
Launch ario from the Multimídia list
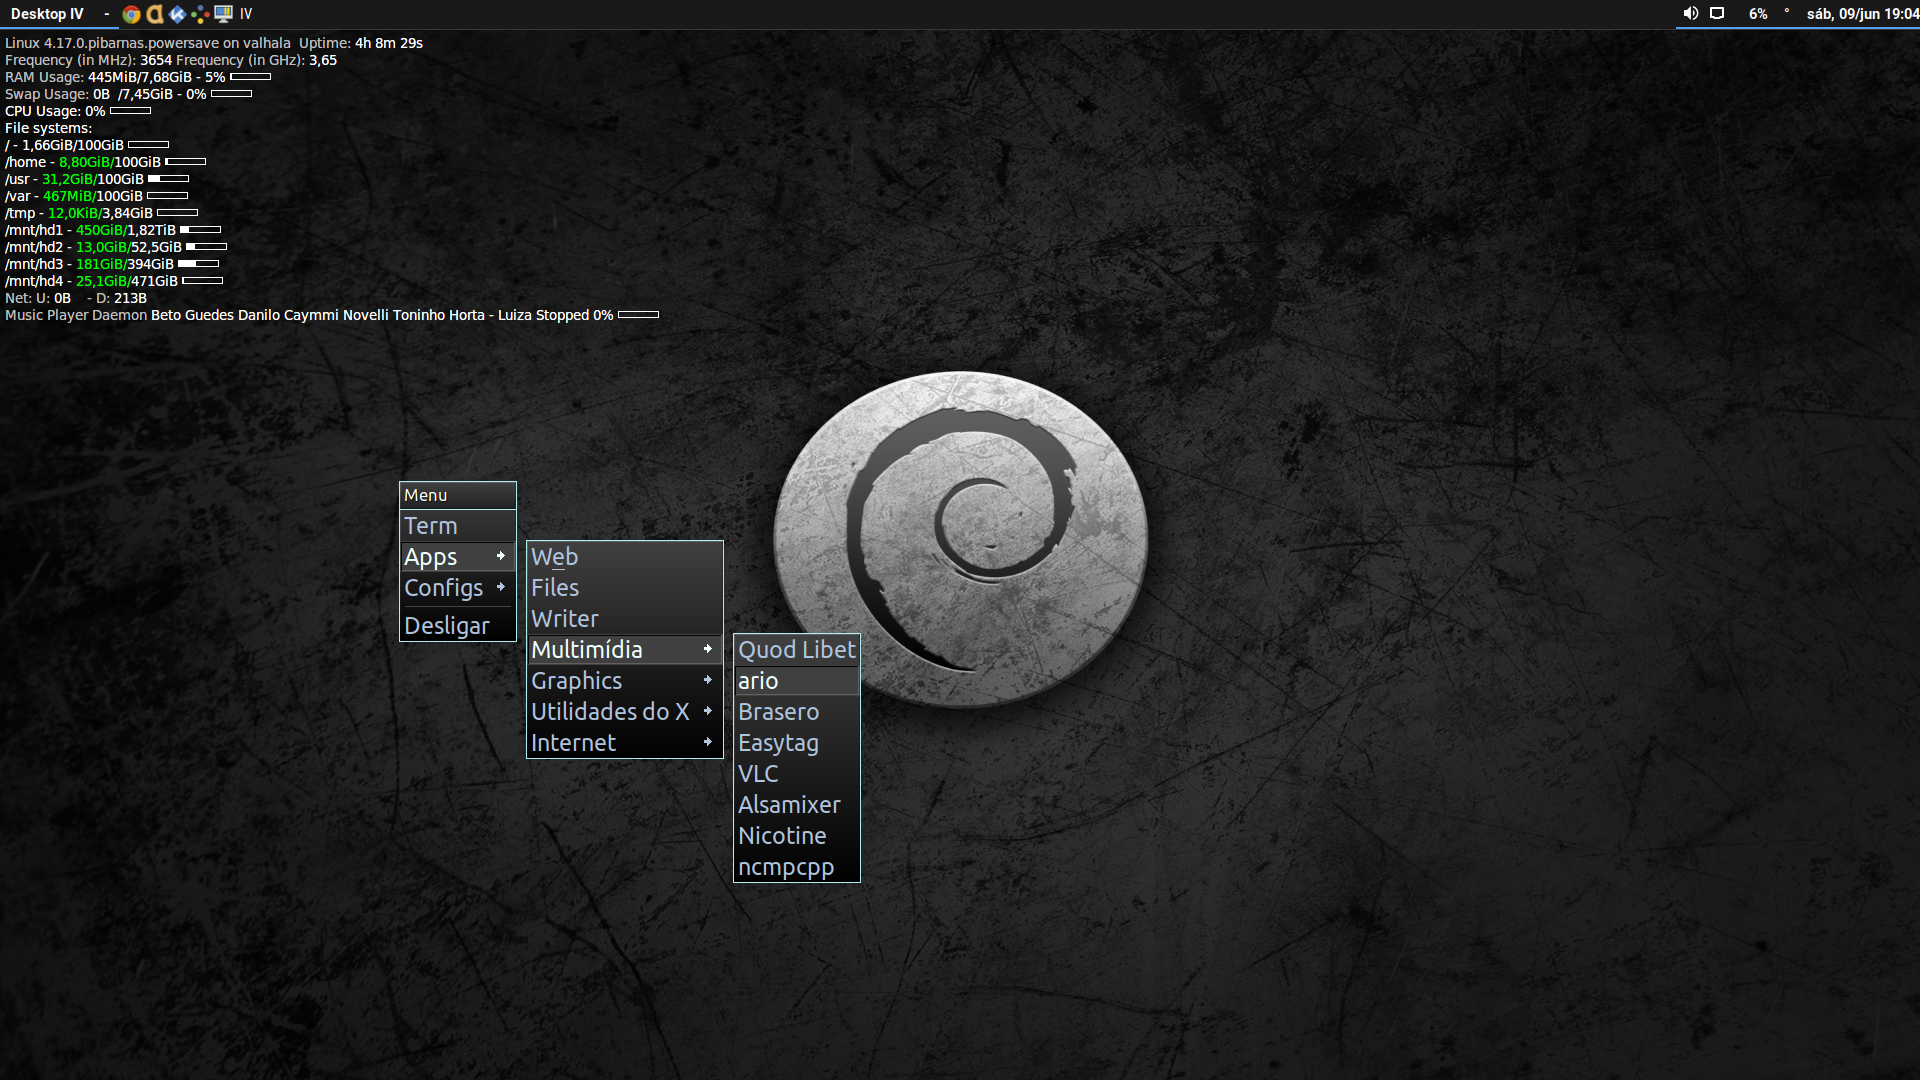(x=797, y=680)
